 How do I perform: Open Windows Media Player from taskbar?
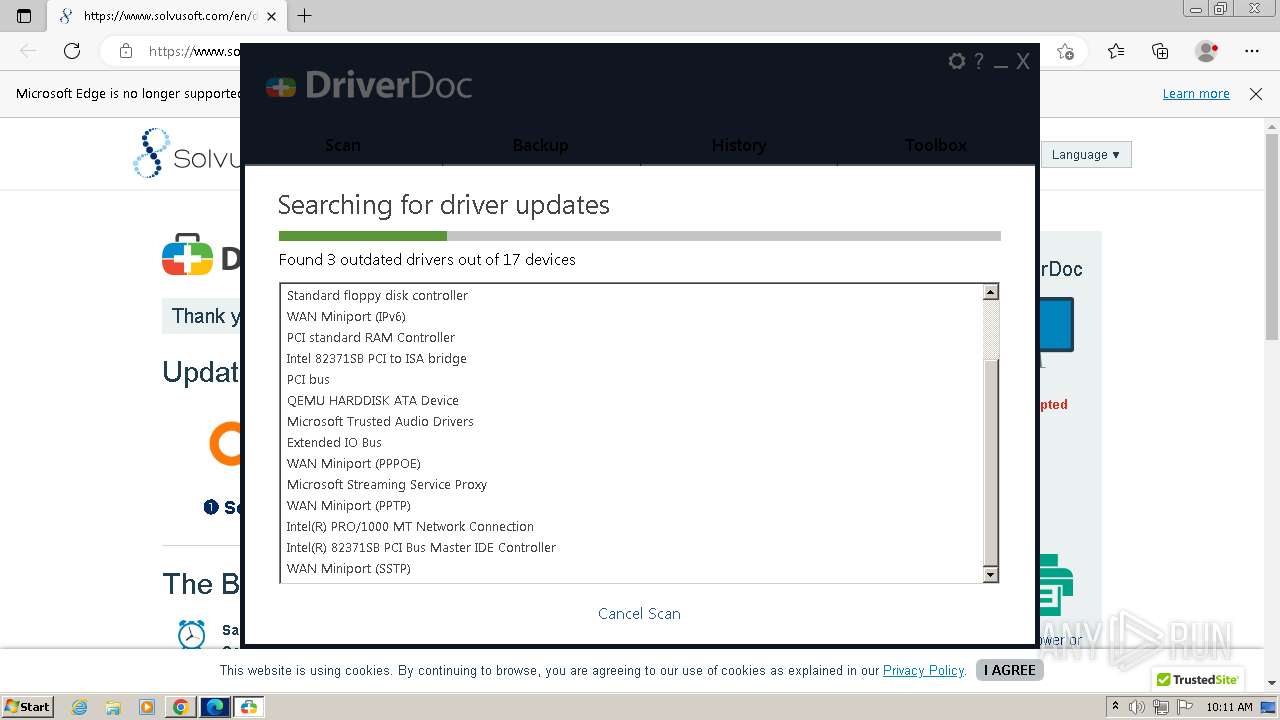click(x=147, y=707)
